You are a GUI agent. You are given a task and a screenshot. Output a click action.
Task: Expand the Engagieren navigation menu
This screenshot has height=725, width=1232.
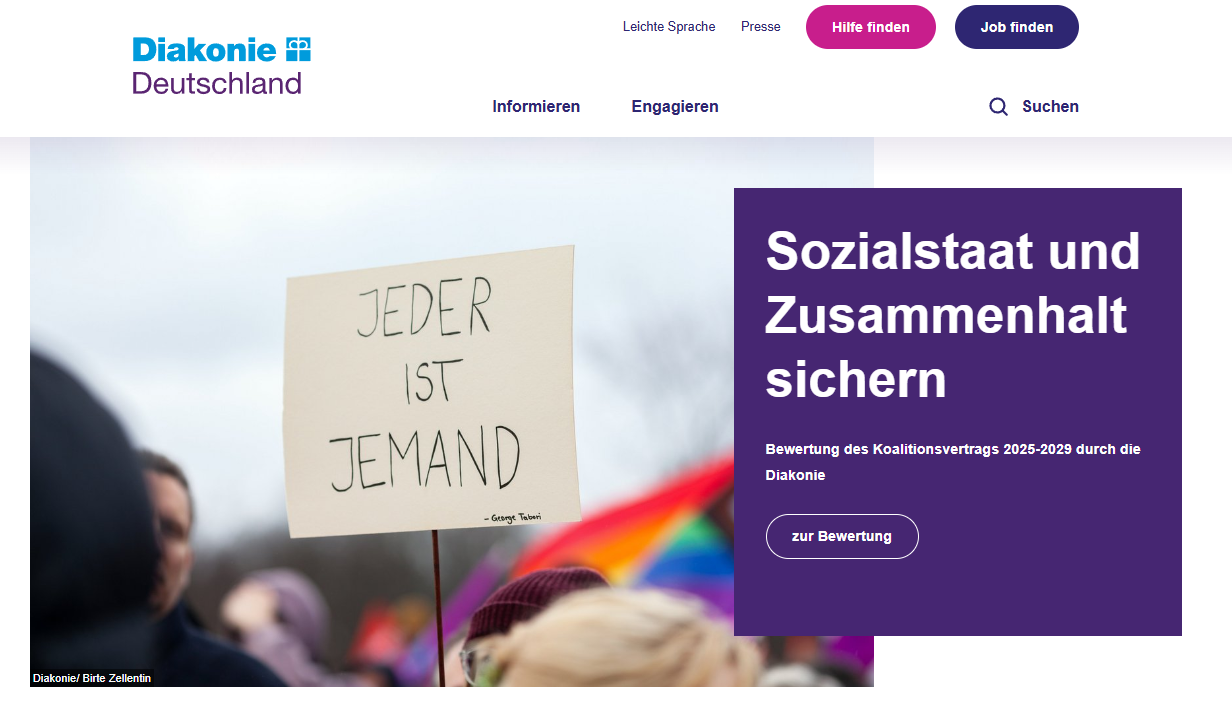coord(675,106)
